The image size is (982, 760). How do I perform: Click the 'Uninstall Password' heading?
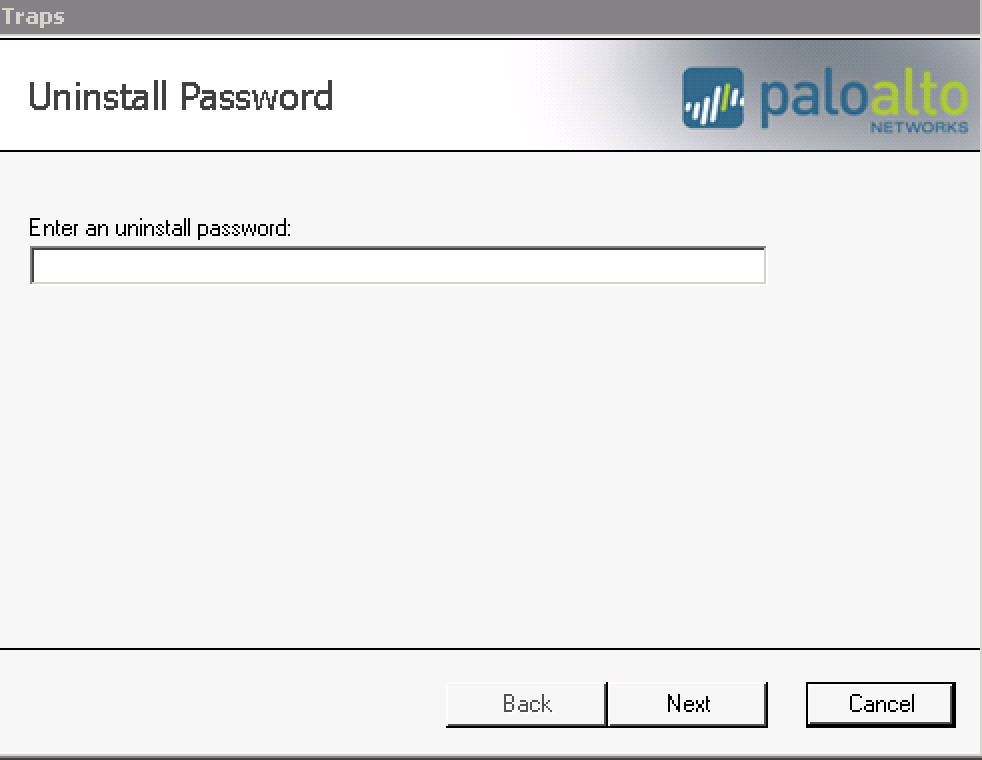(x=180, y=97)
